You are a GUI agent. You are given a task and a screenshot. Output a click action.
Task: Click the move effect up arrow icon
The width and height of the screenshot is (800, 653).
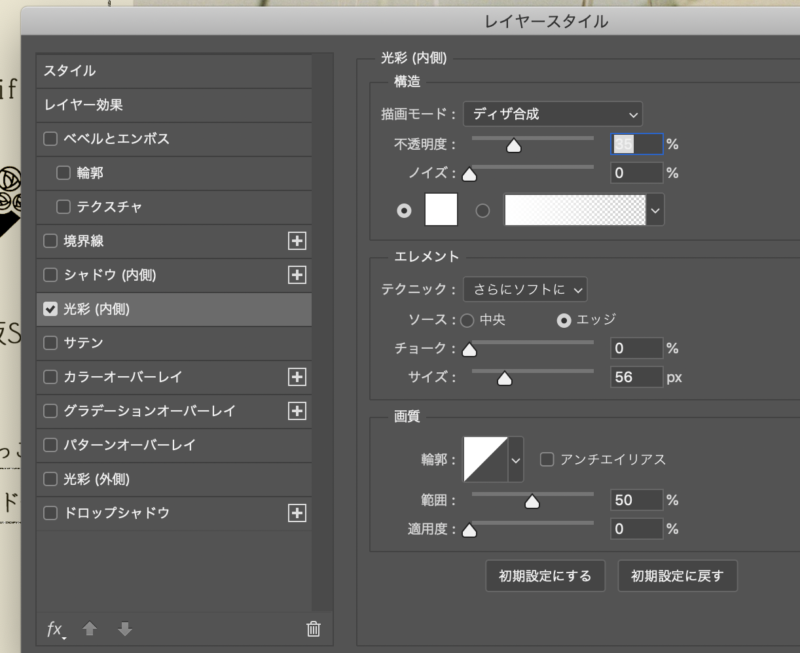coord(90,629)
